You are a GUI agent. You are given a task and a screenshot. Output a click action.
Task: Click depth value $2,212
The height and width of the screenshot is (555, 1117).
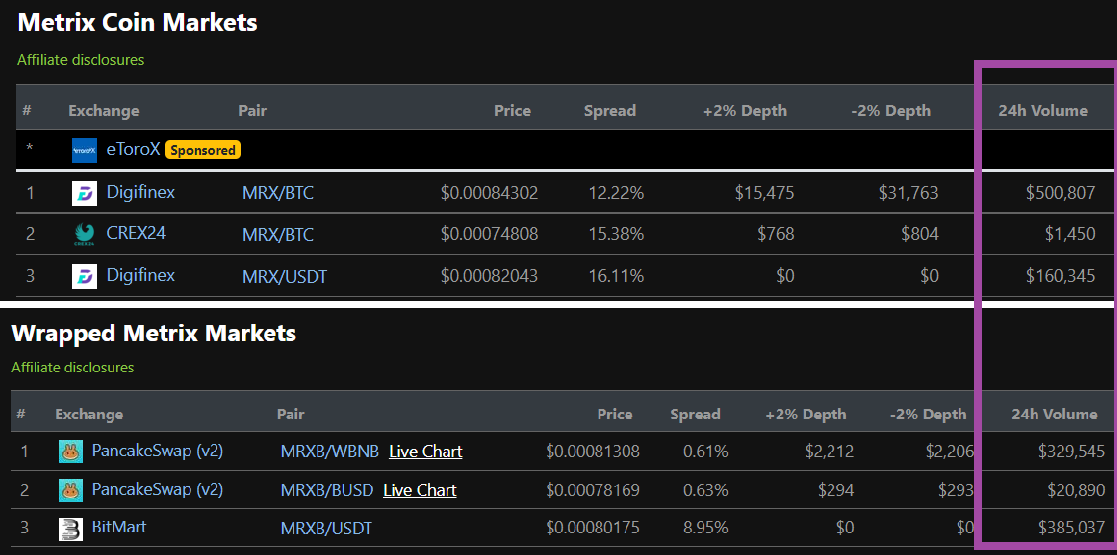829,452
